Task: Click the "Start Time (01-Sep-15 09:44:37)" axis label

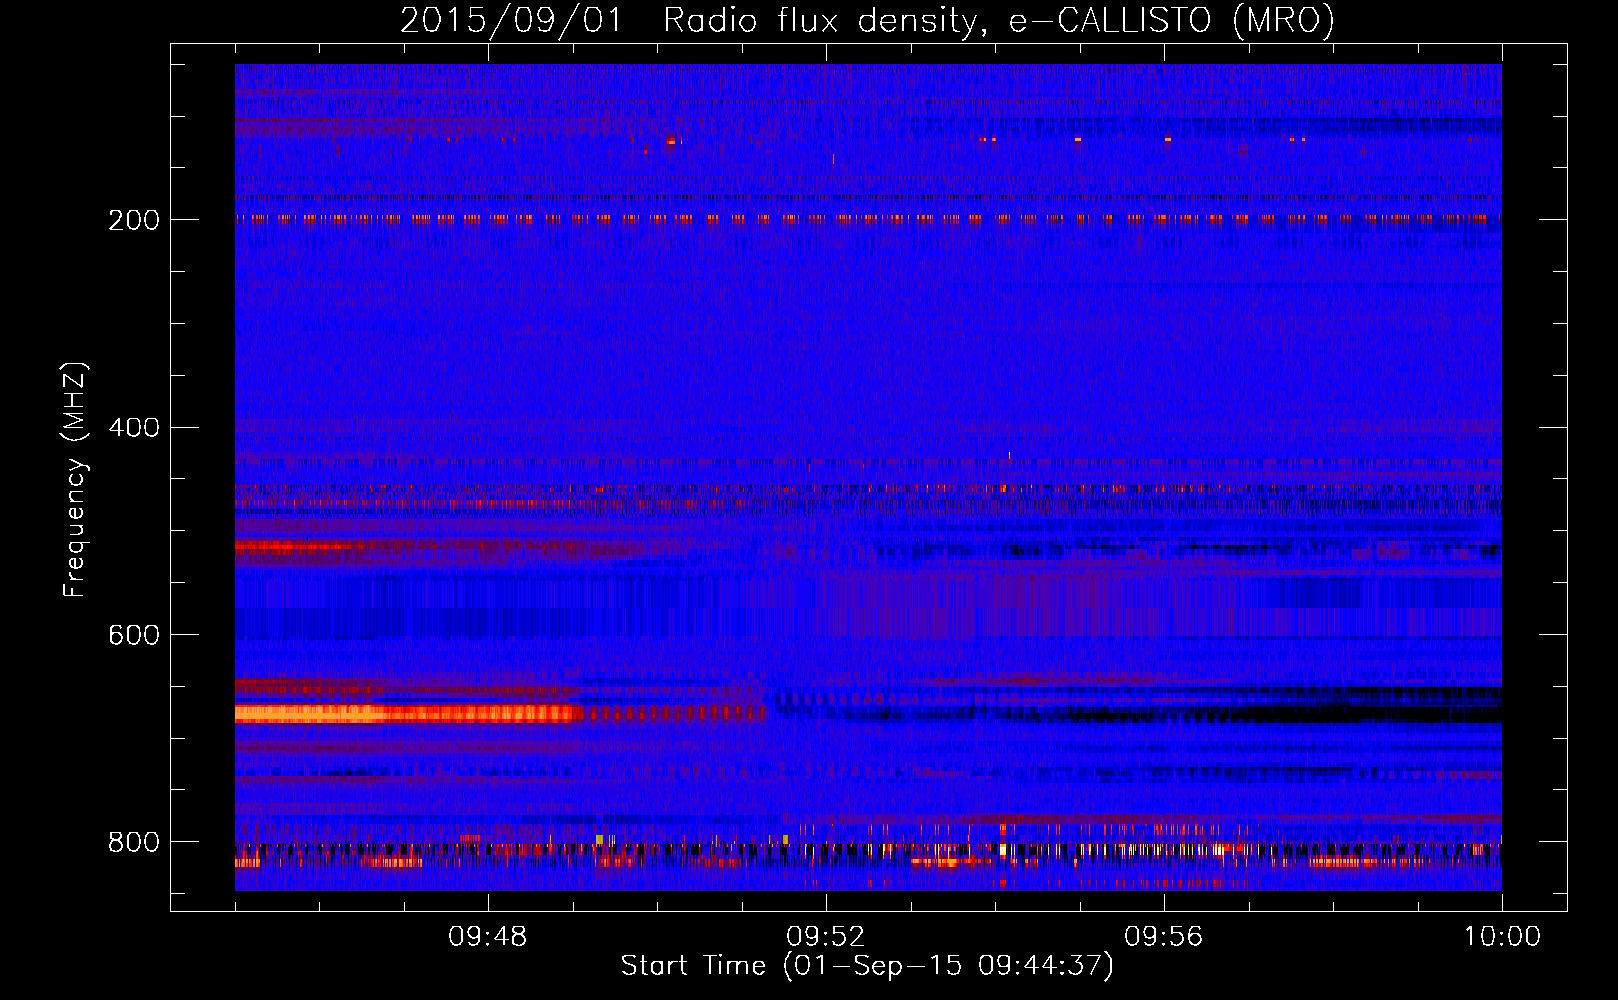Action: 867,966
